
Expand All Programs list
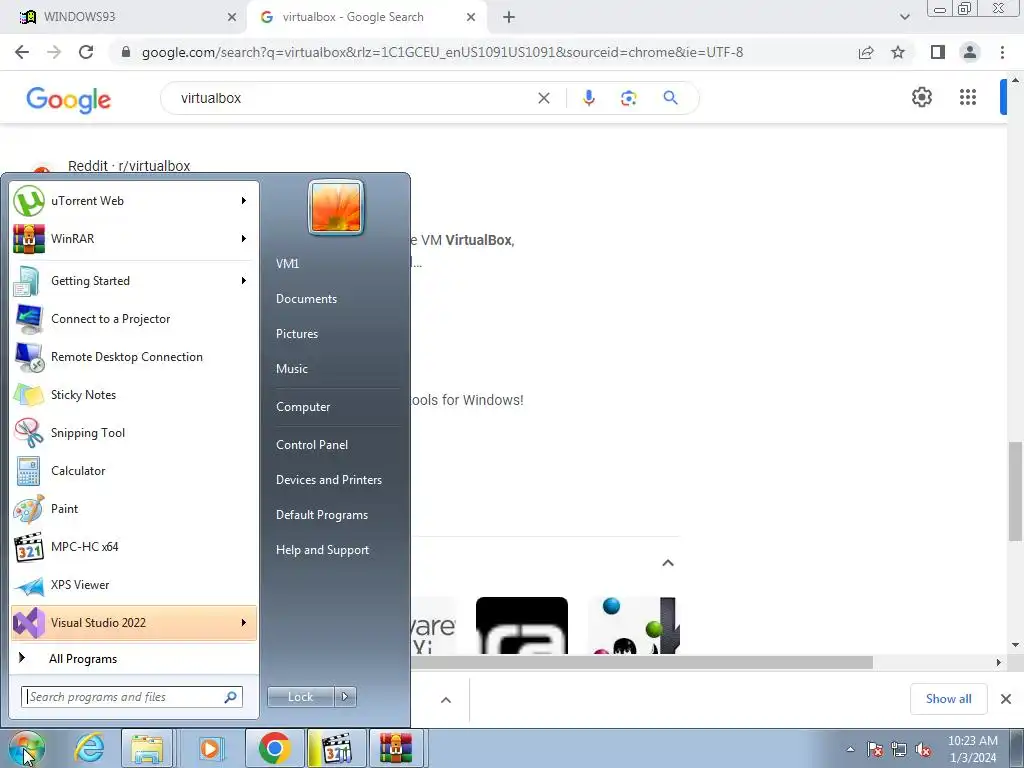coord(134,658)
